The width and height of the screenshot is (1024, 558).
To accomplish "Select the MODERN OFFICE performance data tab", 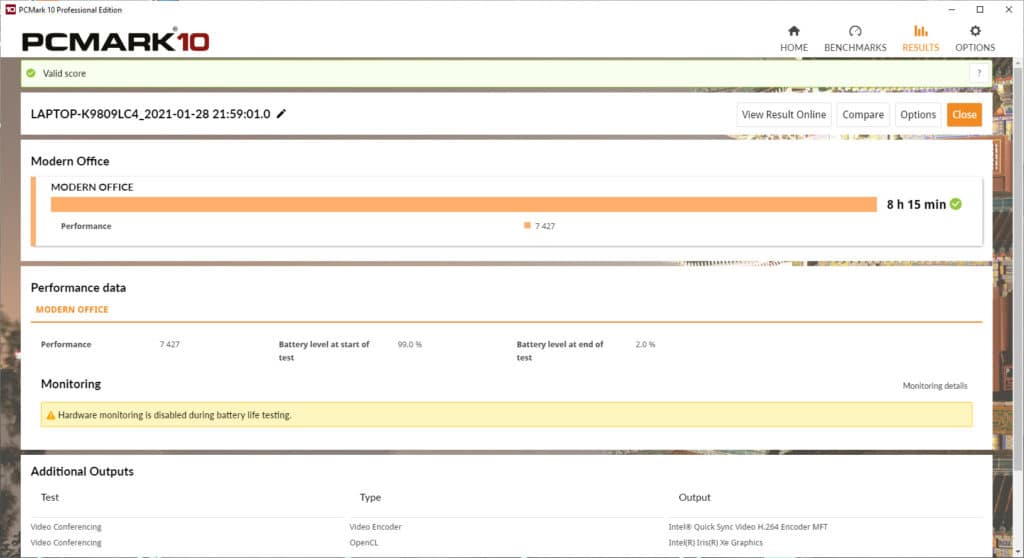I will [72, 310].
